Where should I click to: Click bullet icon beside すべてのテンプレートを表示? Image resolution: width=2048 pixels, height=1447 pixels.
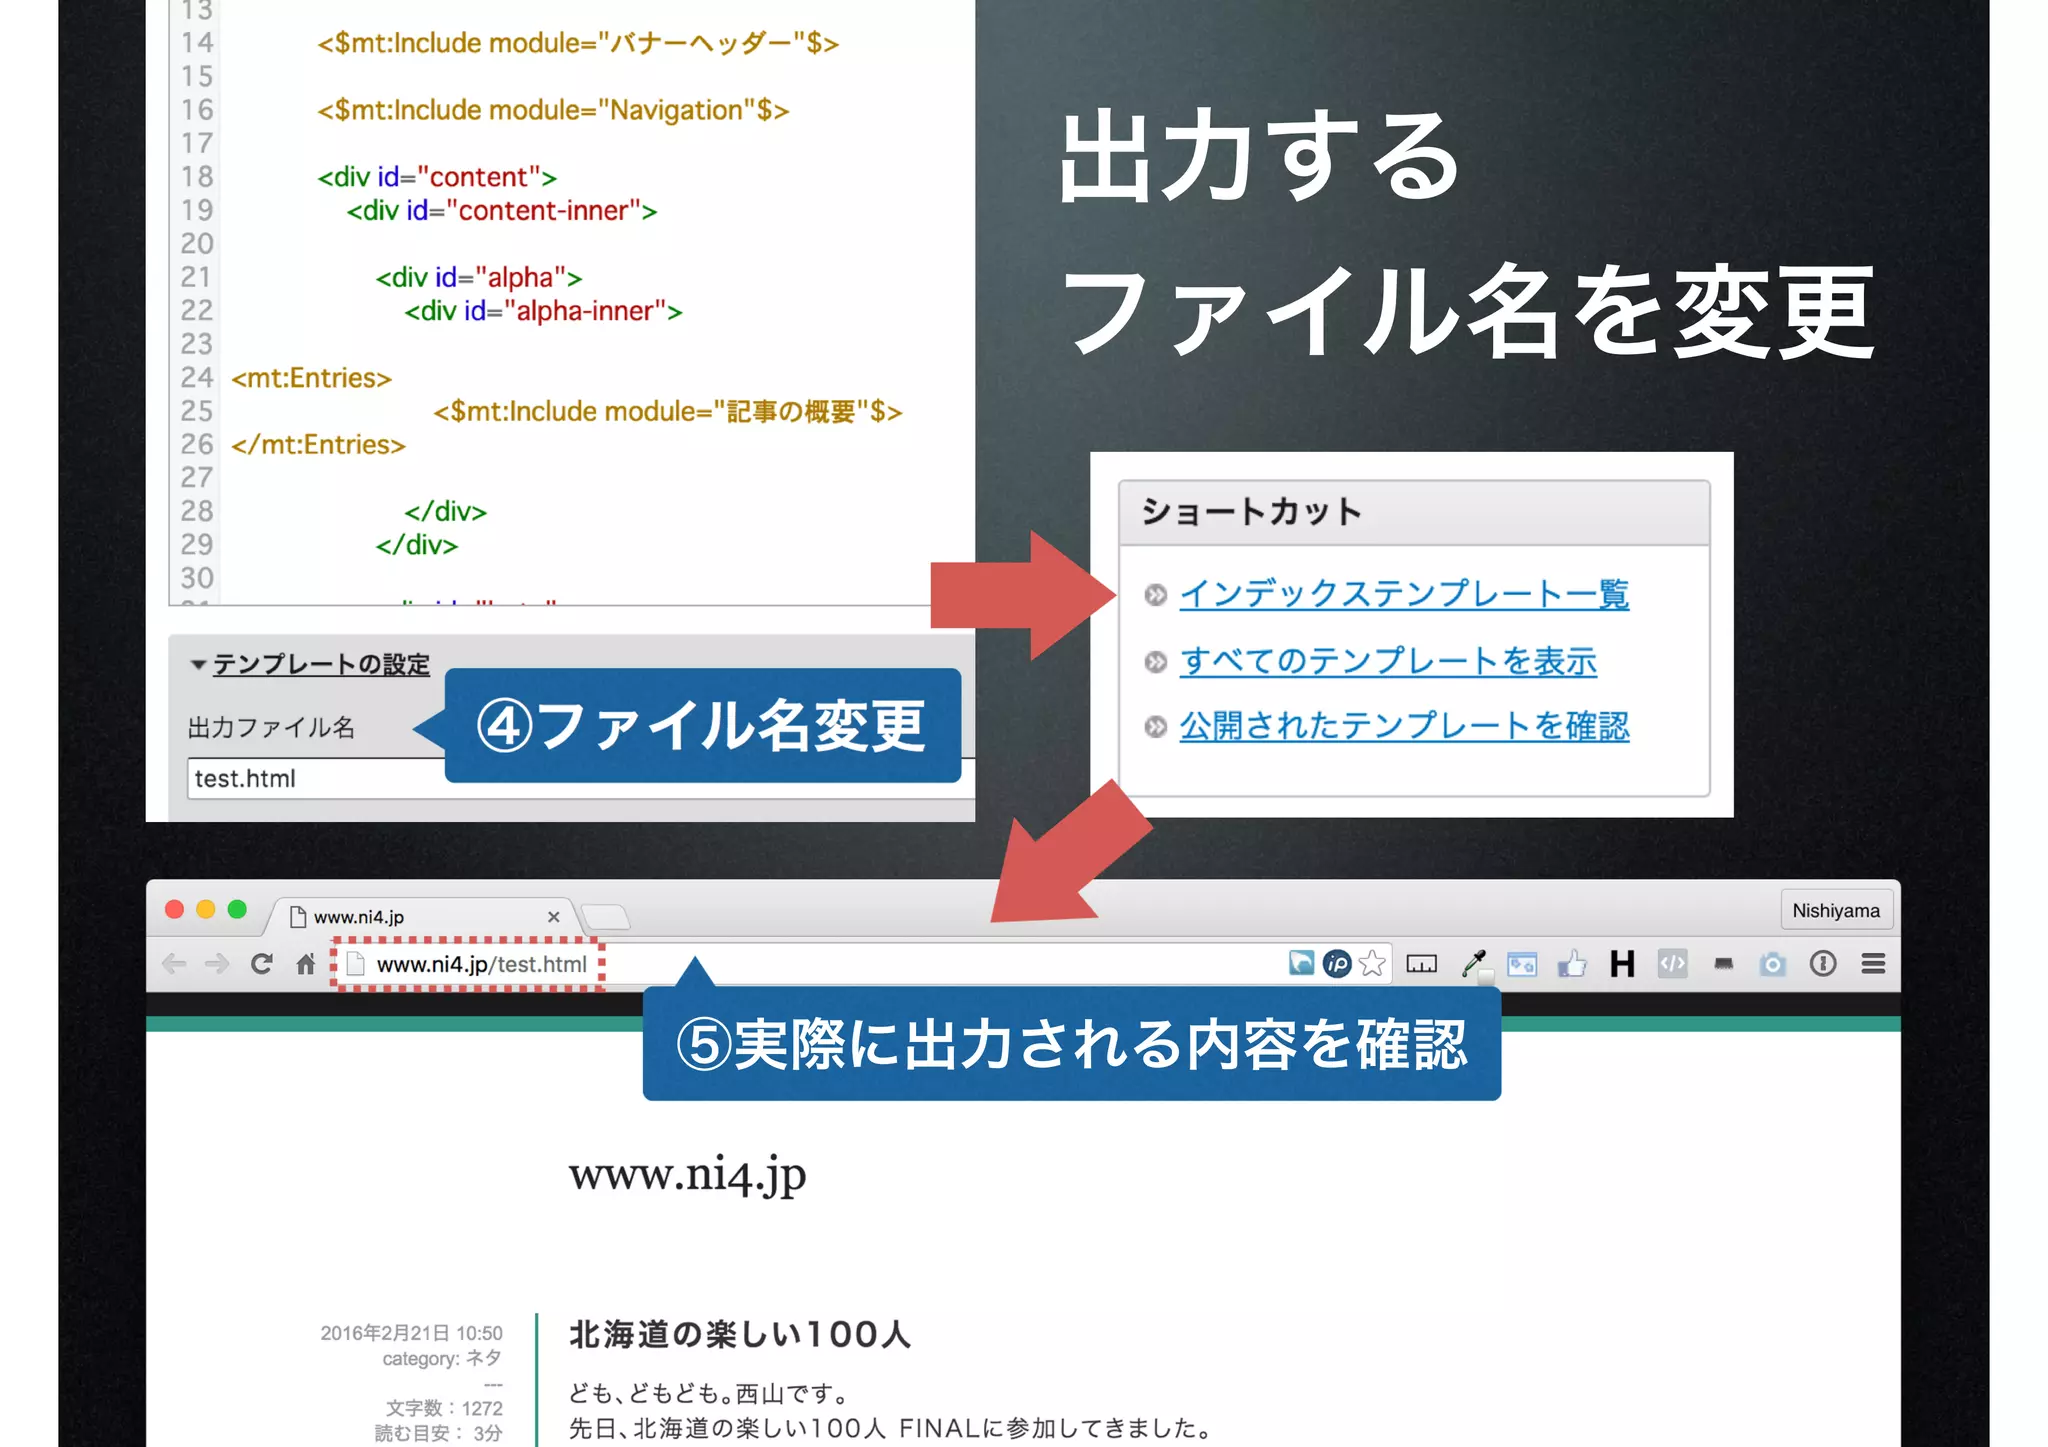click(x=1156, y=662)
